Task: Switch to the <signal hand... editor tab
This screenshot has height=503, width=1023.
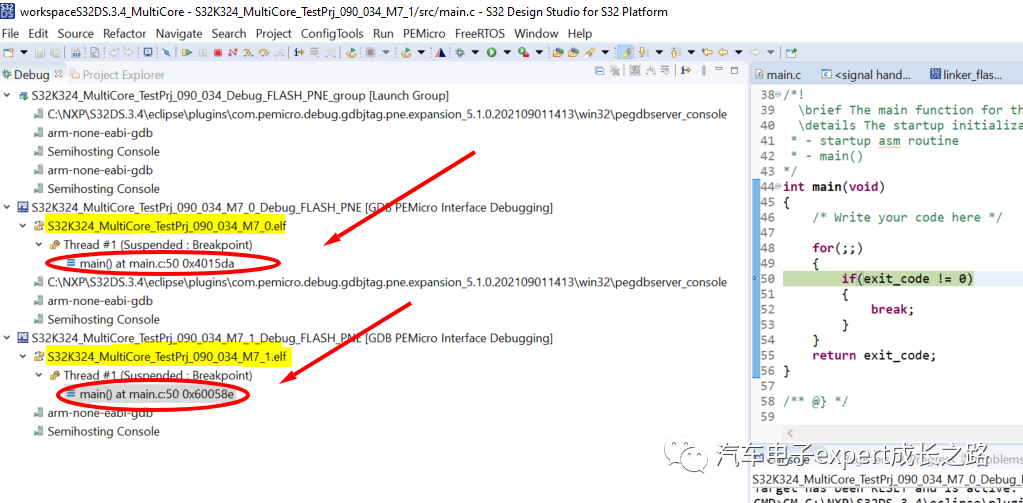Action: click(x=865, y=75)
